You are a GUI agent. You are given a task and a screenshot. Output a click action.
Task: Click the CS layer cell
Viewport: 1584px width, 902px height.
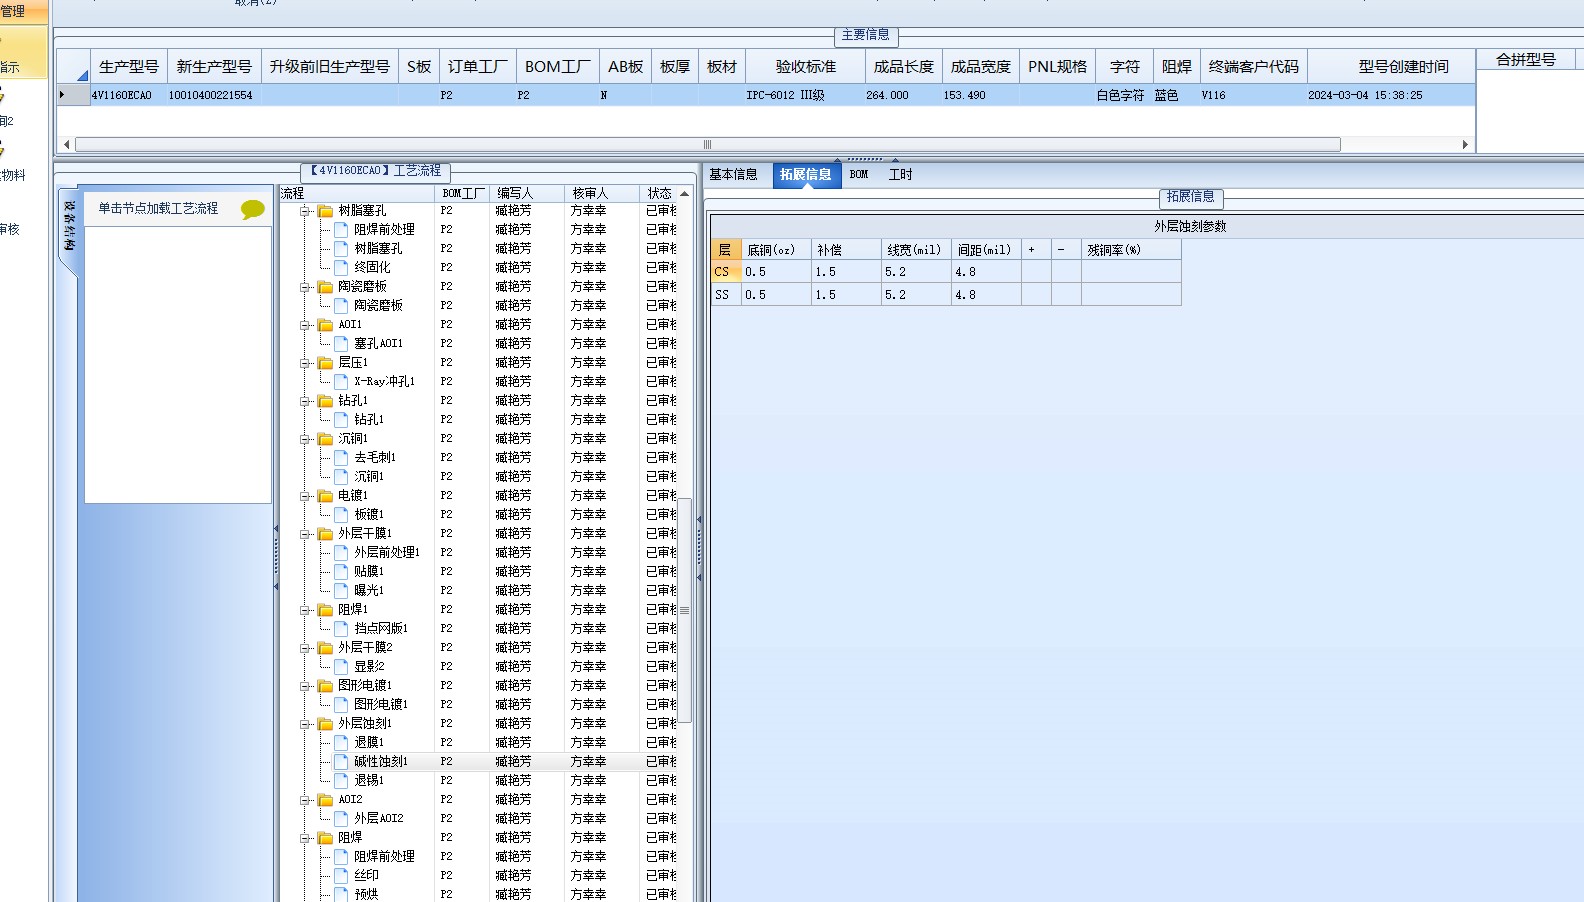coord(726,272)
